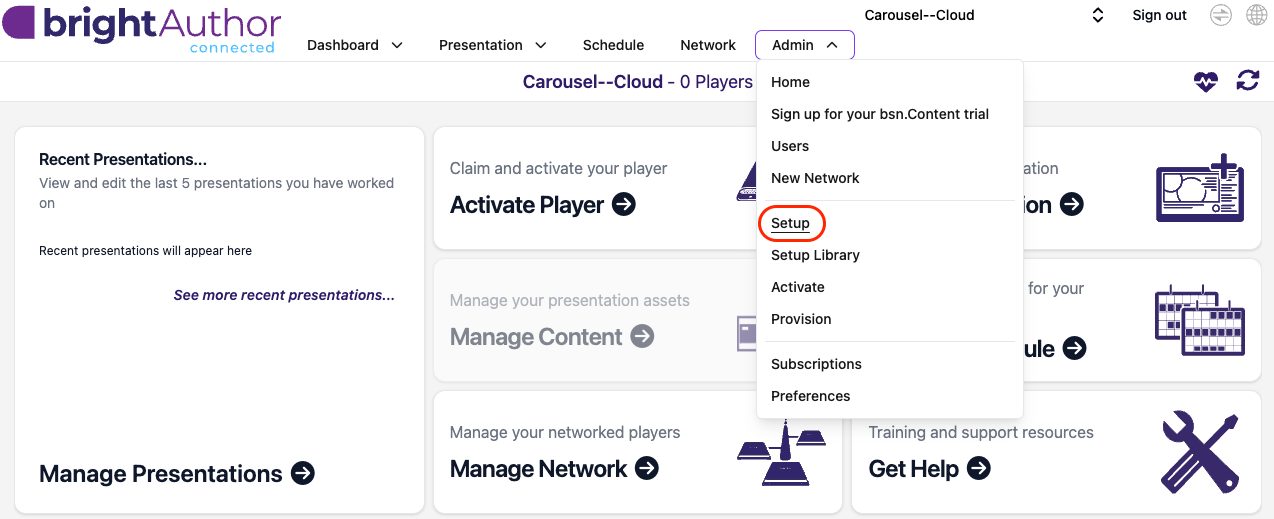
Task: Click the arrow icon next to Manage Content
Action: coord(642,337)
